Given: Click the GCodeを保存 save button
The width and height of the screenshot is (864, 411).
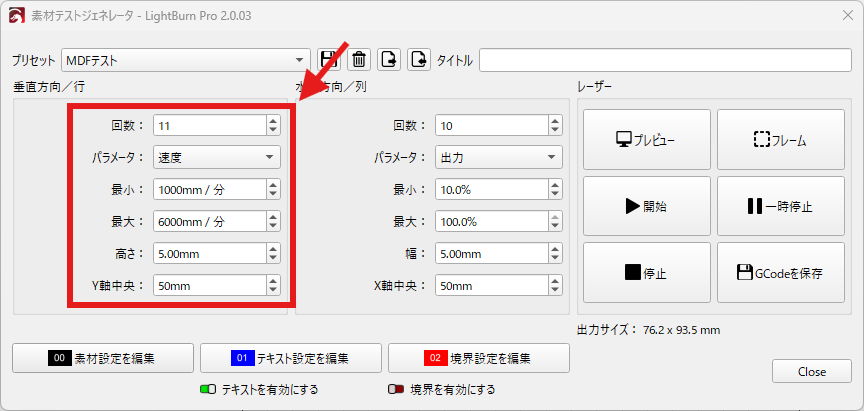Looking at the screenshot, I should click(780, 272).
